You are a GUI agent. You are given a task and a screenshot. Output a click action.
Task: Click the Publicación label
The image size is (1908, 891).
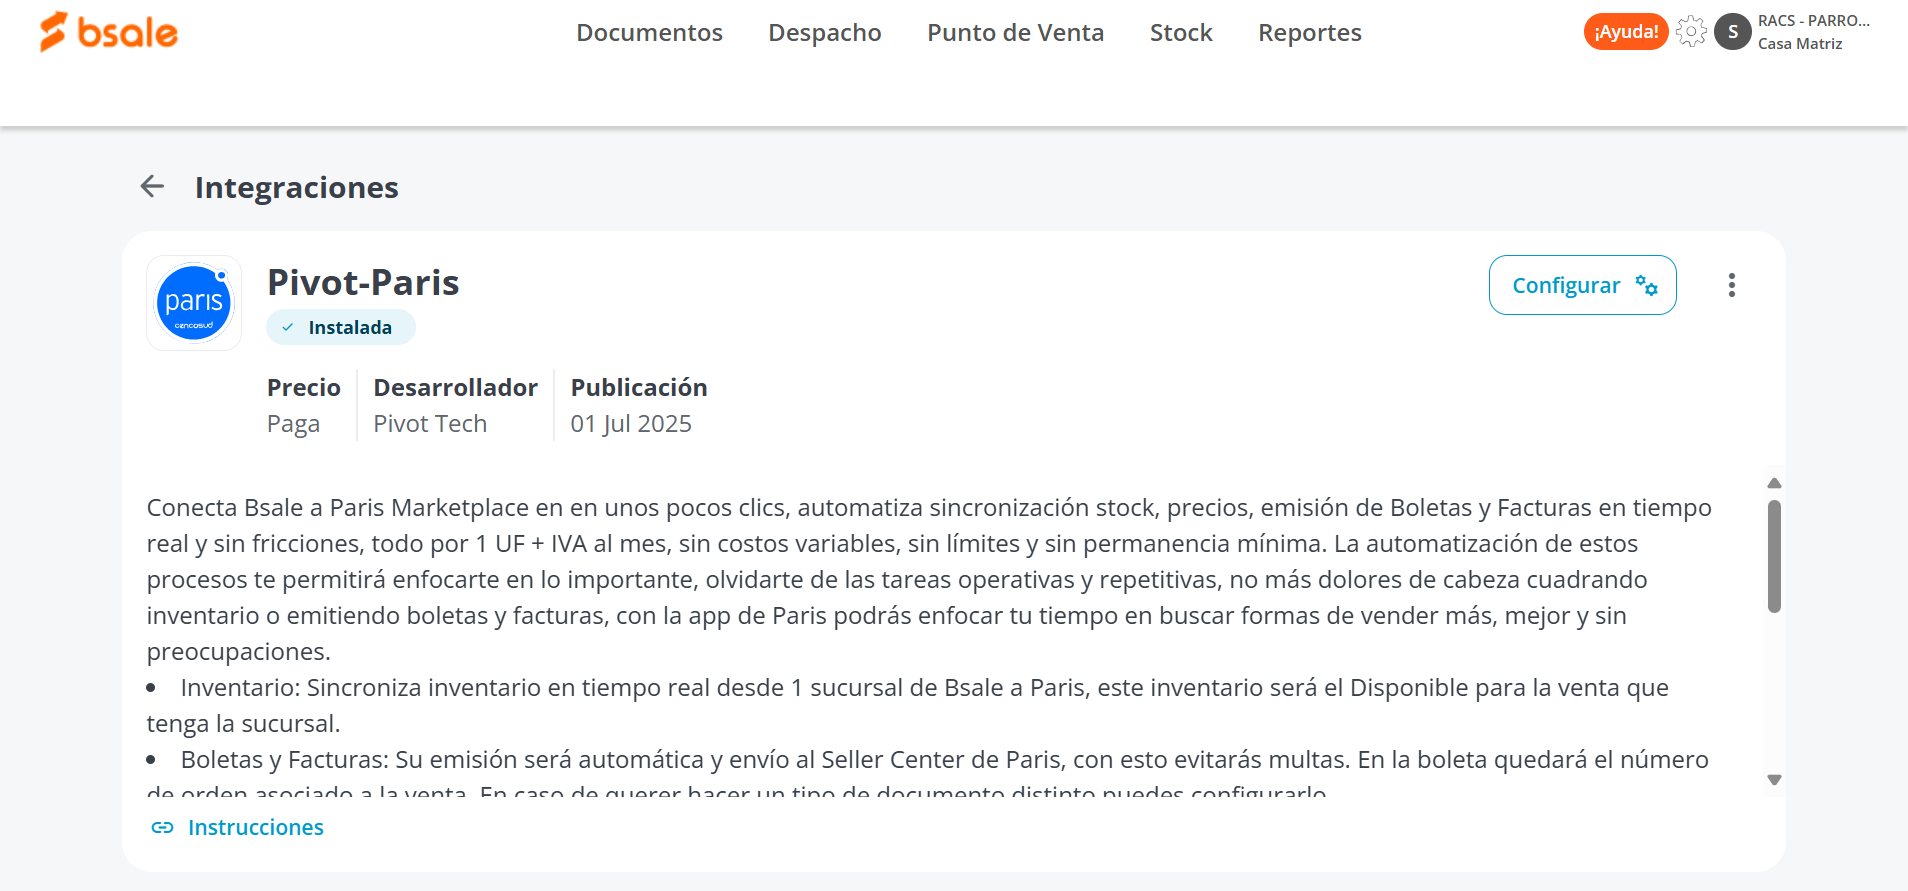click(x=639, y=388)
